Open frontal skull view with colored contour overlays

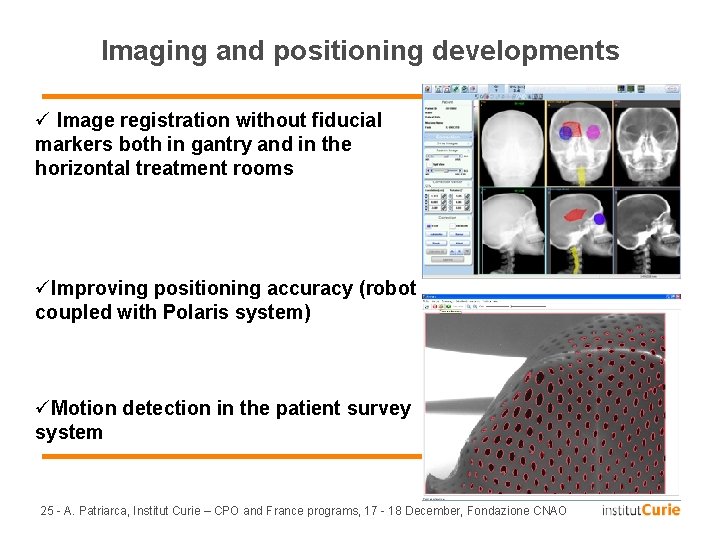pos(579,144)
